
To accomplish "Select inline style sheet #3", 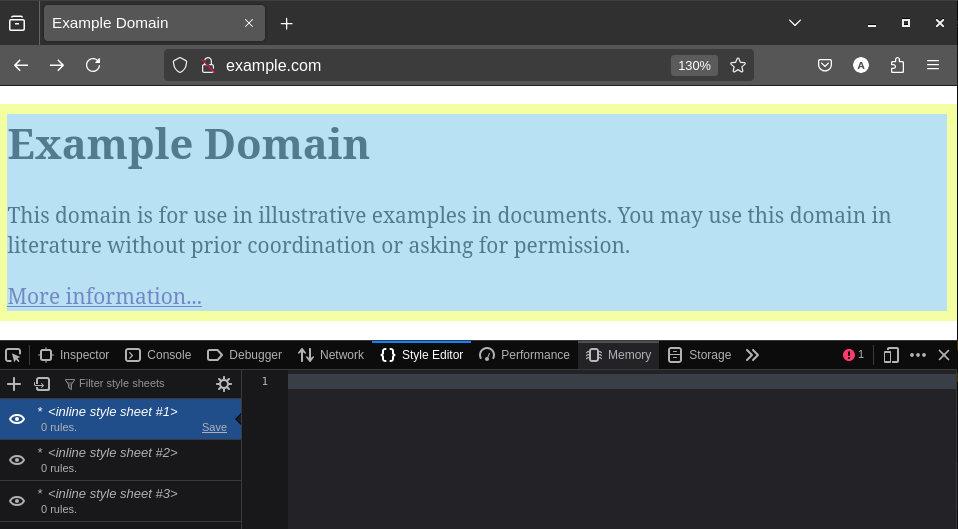I will pos(120,501).
